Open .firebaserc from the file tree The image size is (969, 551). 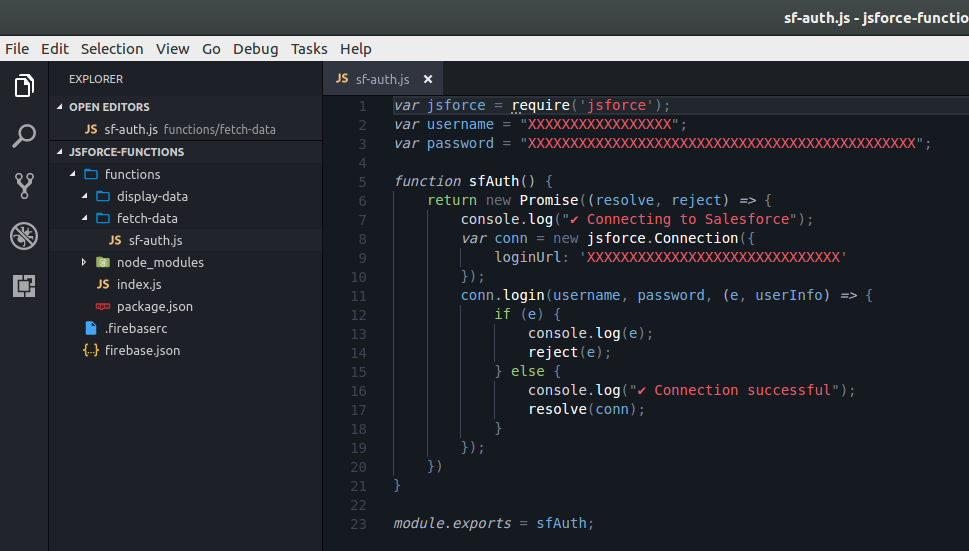(x=136, y=329)
